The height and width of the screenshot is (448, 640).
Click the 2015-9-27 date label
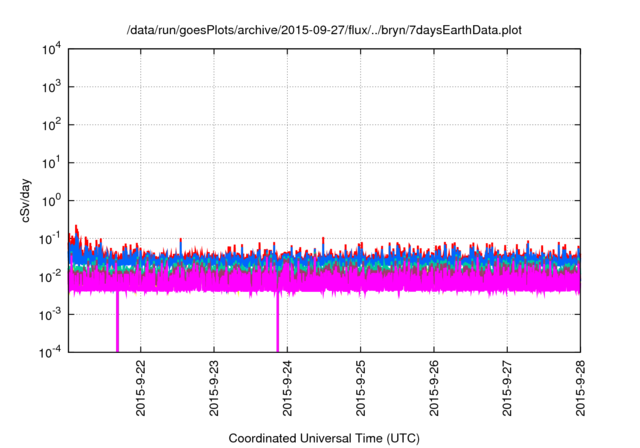tap(507, 388)
